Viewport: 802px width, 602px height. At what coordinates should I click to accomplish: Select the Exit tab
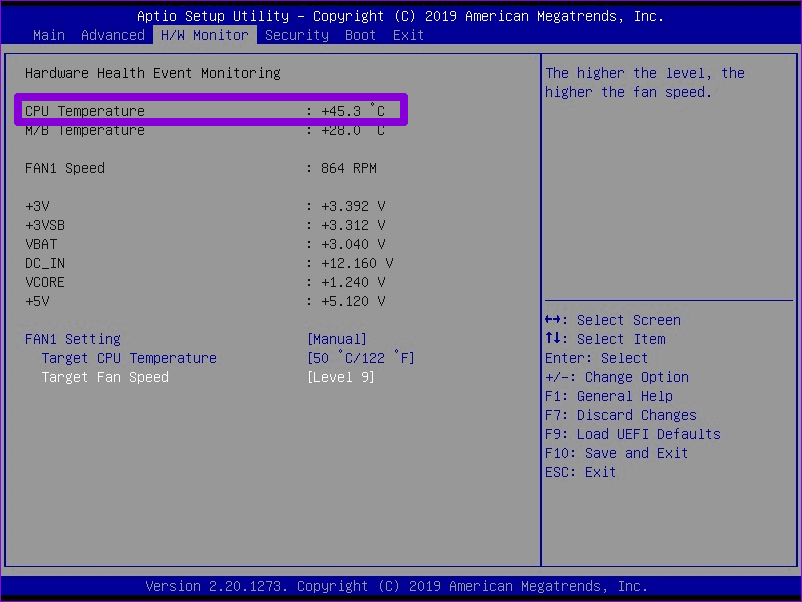click(x=408, y=34)
